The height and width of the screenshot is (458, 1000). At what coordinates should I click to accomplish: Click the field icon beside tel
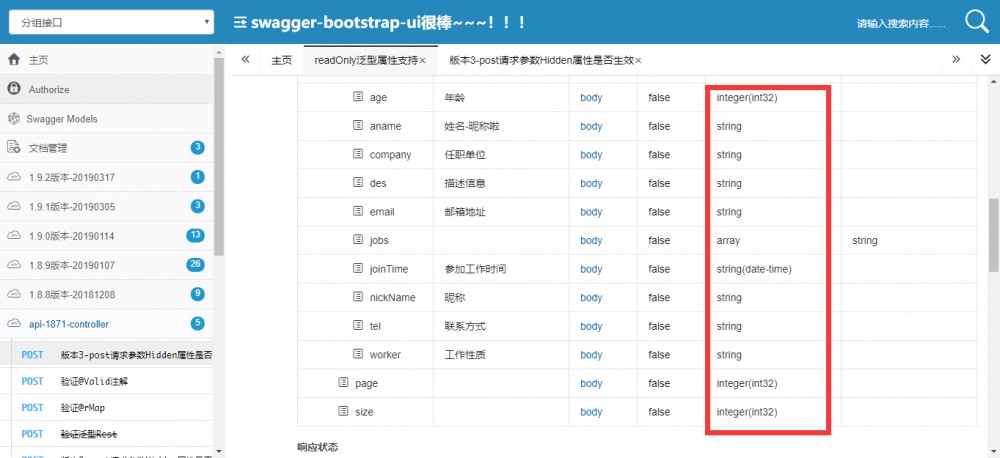(358, 325)
